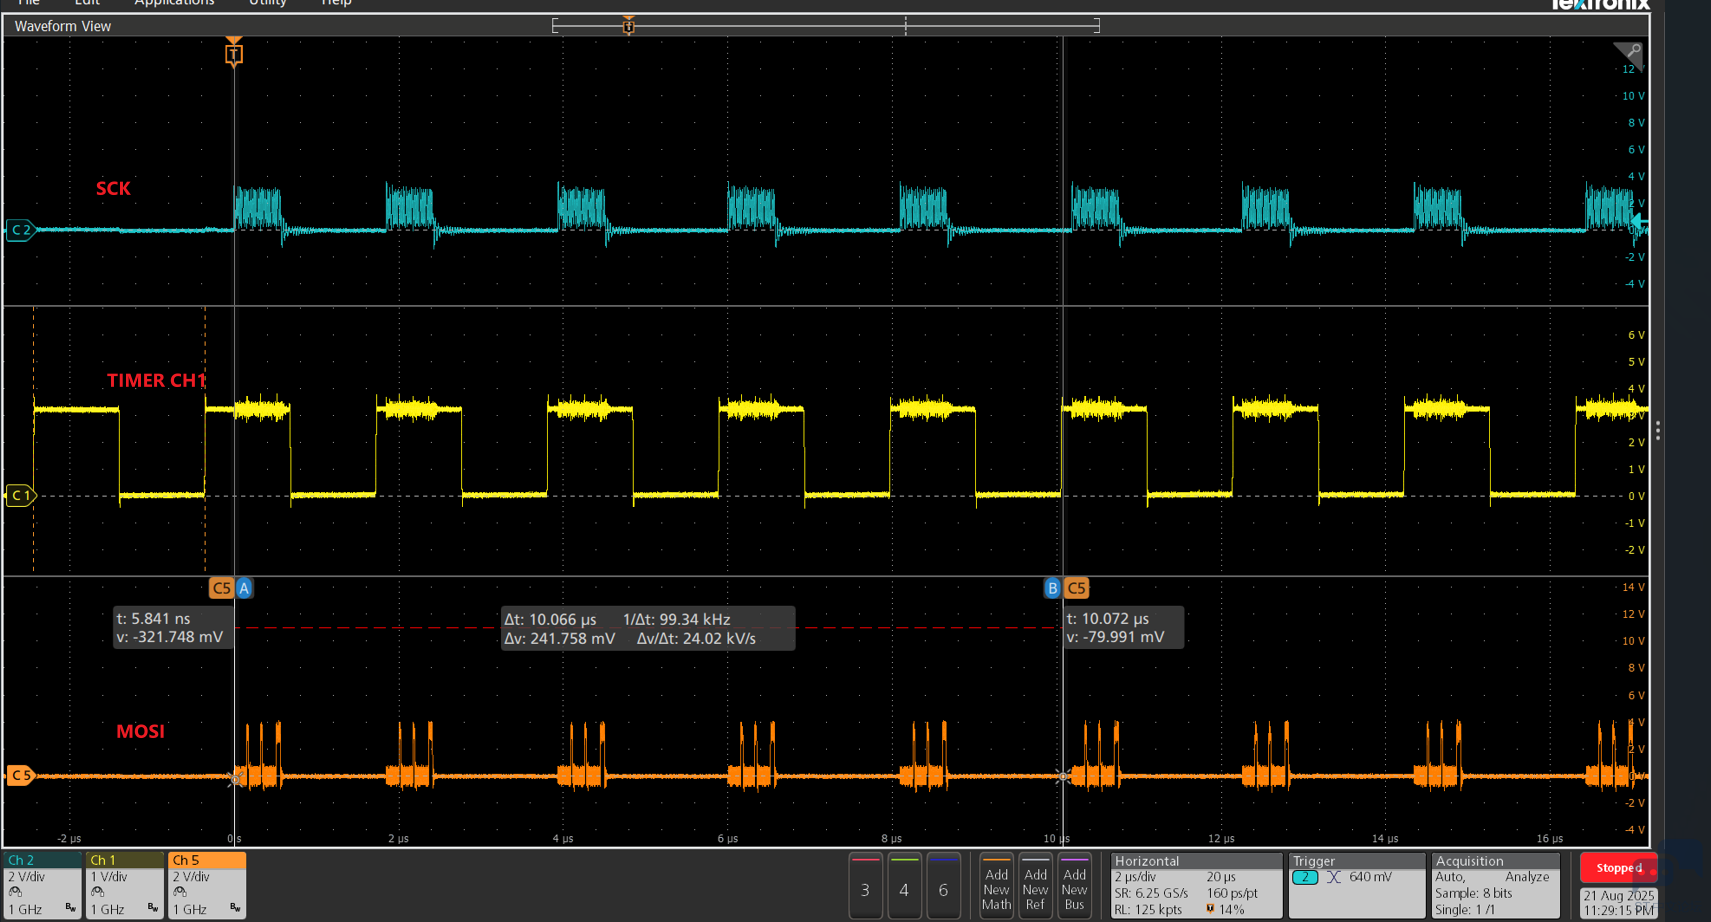Click the Sample: 8 bits text
This screenshot has width=1711, height=922.
pos(1474,893)
